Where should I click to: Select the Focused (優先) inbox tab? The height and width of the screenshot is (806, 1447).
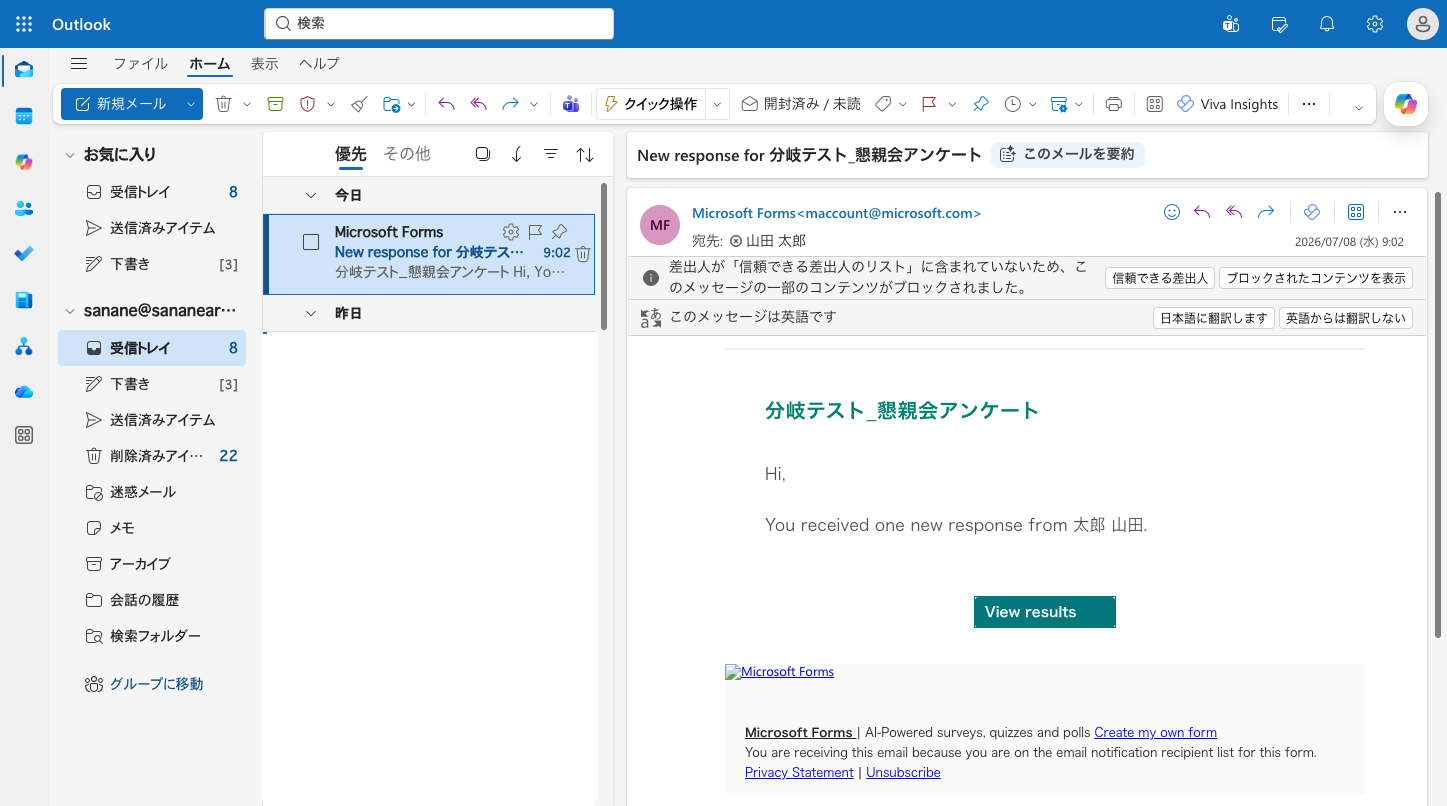(x=350, y=153)
